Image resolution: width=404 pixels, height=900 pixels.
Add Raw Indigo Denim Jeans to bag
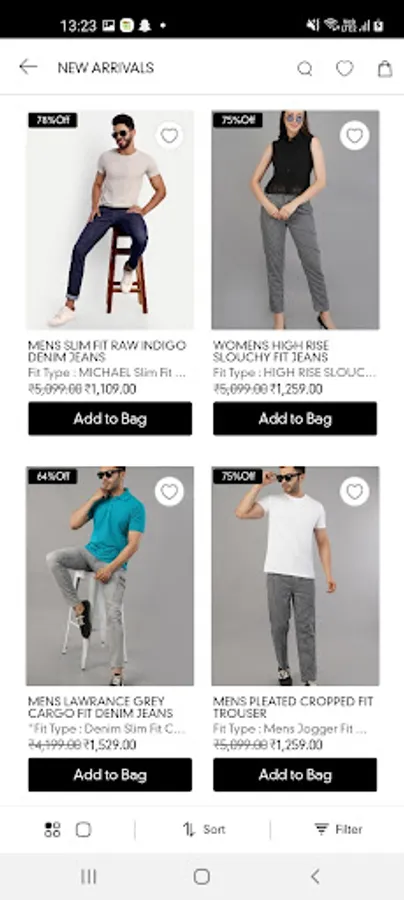click(110, 418)
